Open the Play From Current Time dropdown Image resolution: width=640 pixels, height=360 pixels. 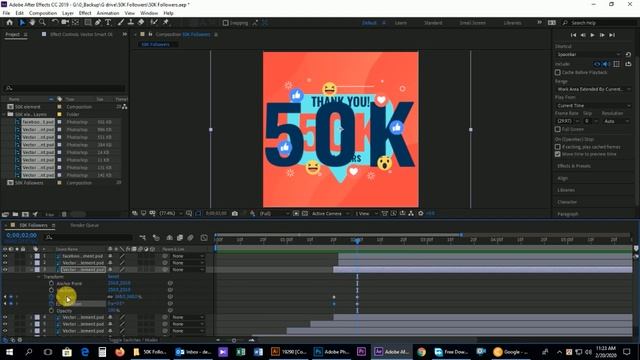tap(593, 106)
